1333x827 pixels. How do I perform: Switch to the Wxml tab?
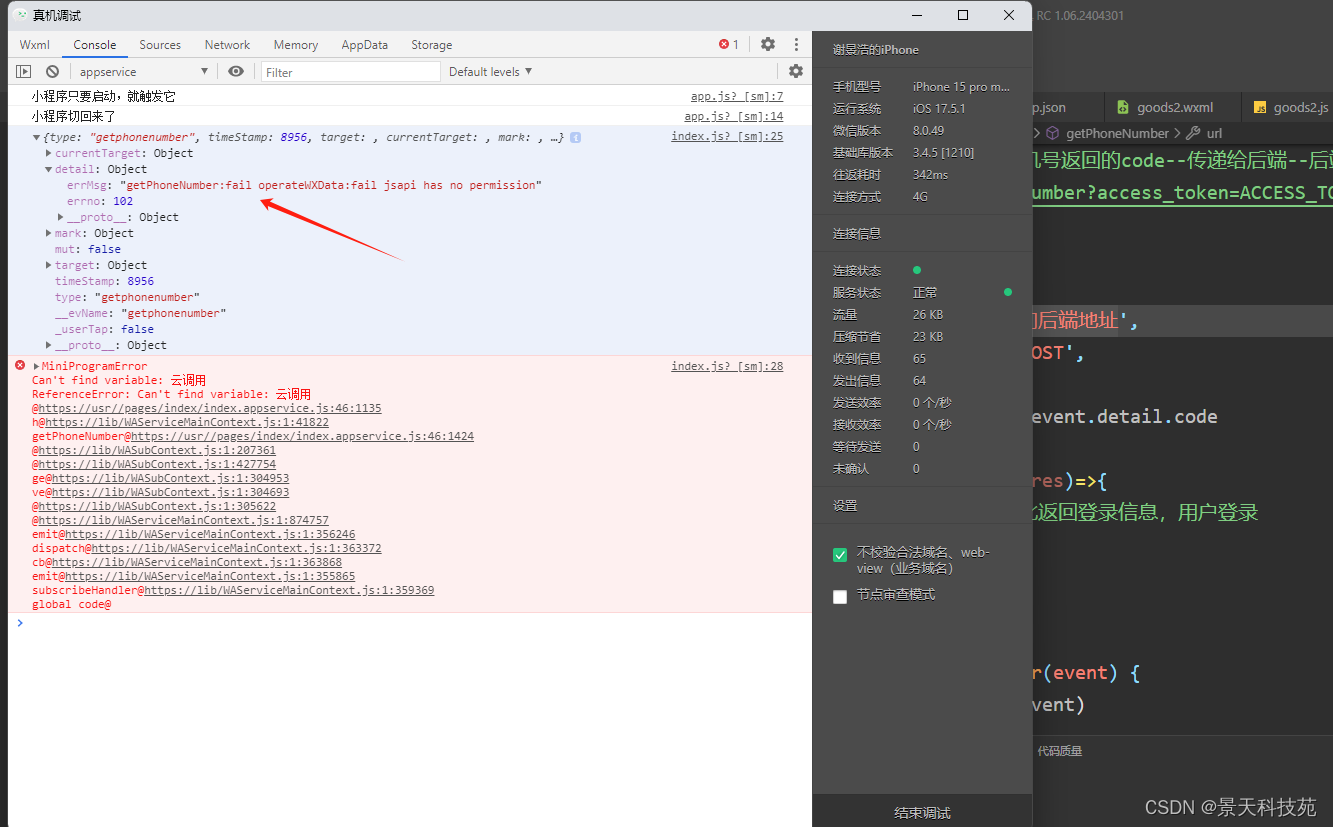click(x=35, y=45)
